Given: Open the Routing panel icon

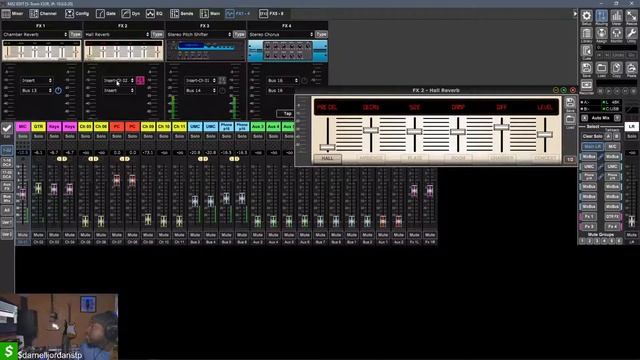Looking at the screenshot, I should [x=601, y=16].
